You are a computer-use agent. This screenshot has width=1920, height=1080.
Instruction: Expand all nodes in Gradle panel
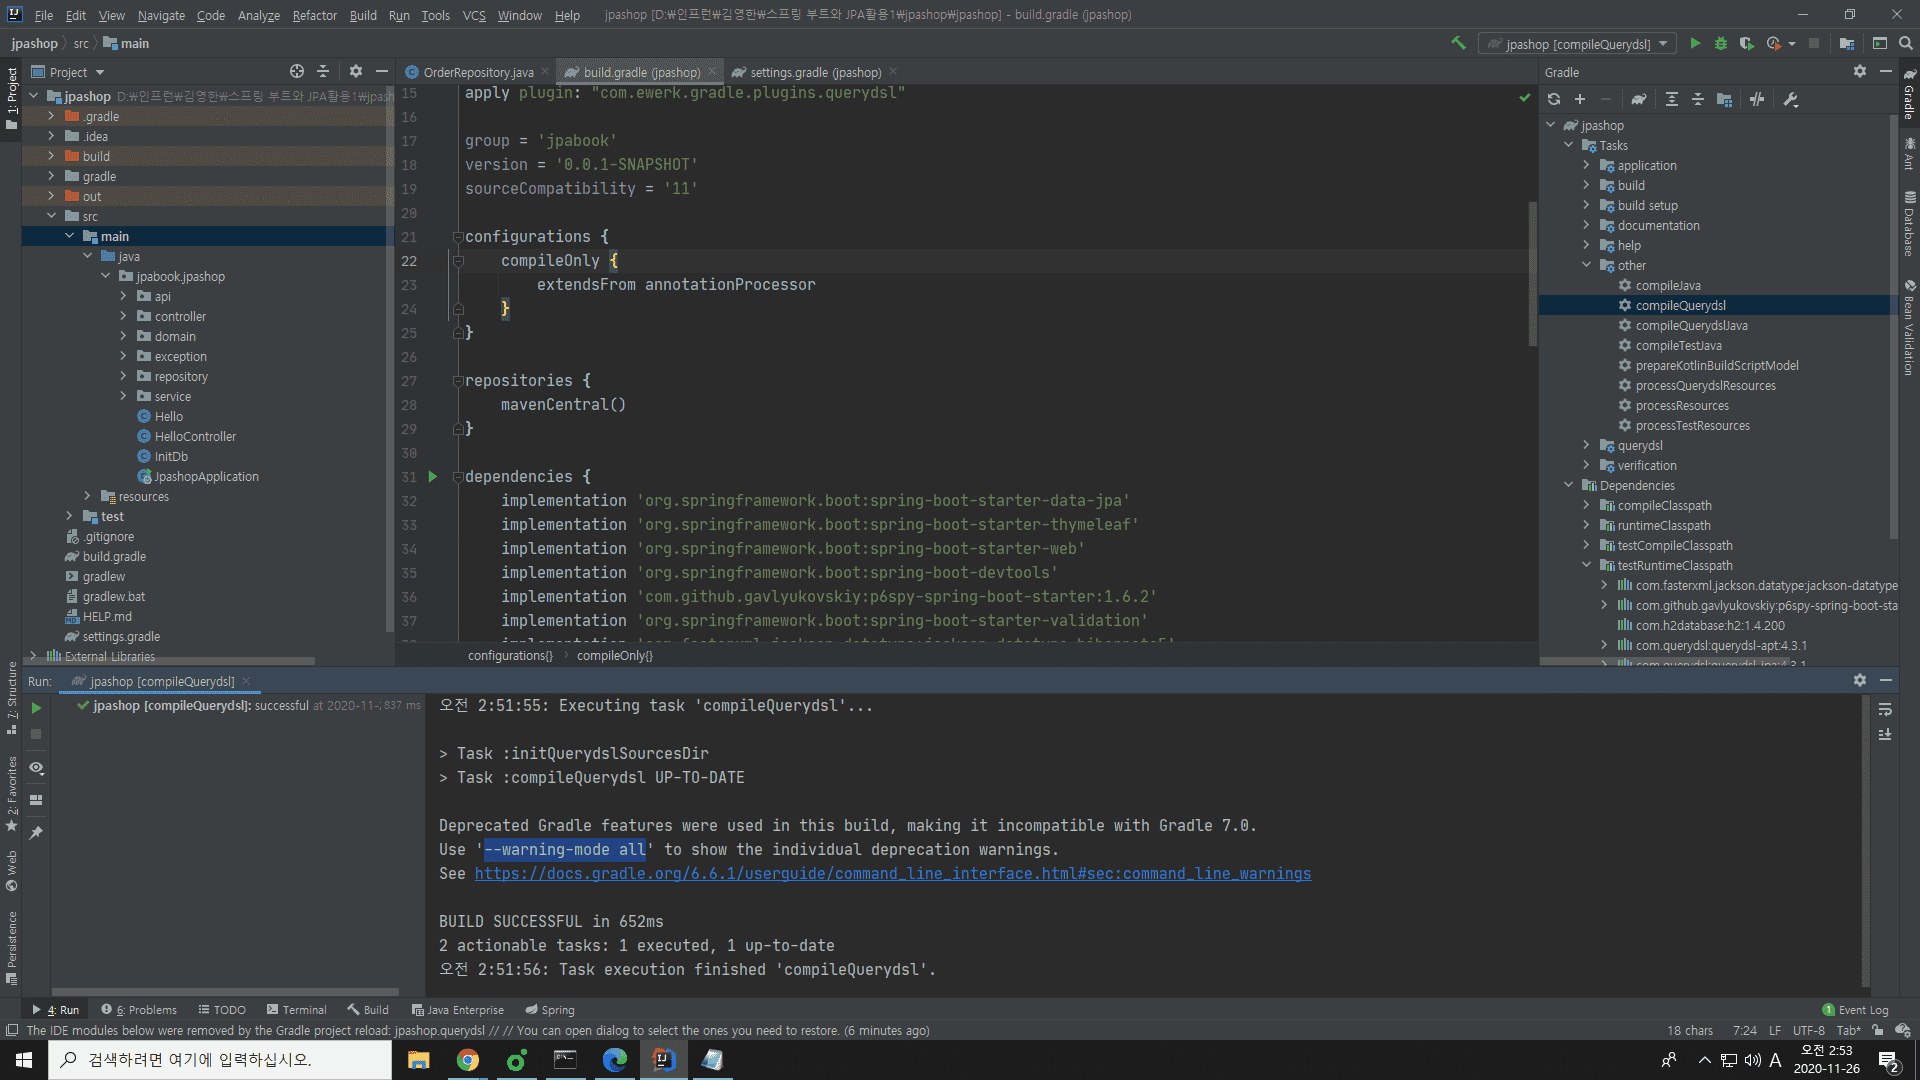pos(1672,99)
